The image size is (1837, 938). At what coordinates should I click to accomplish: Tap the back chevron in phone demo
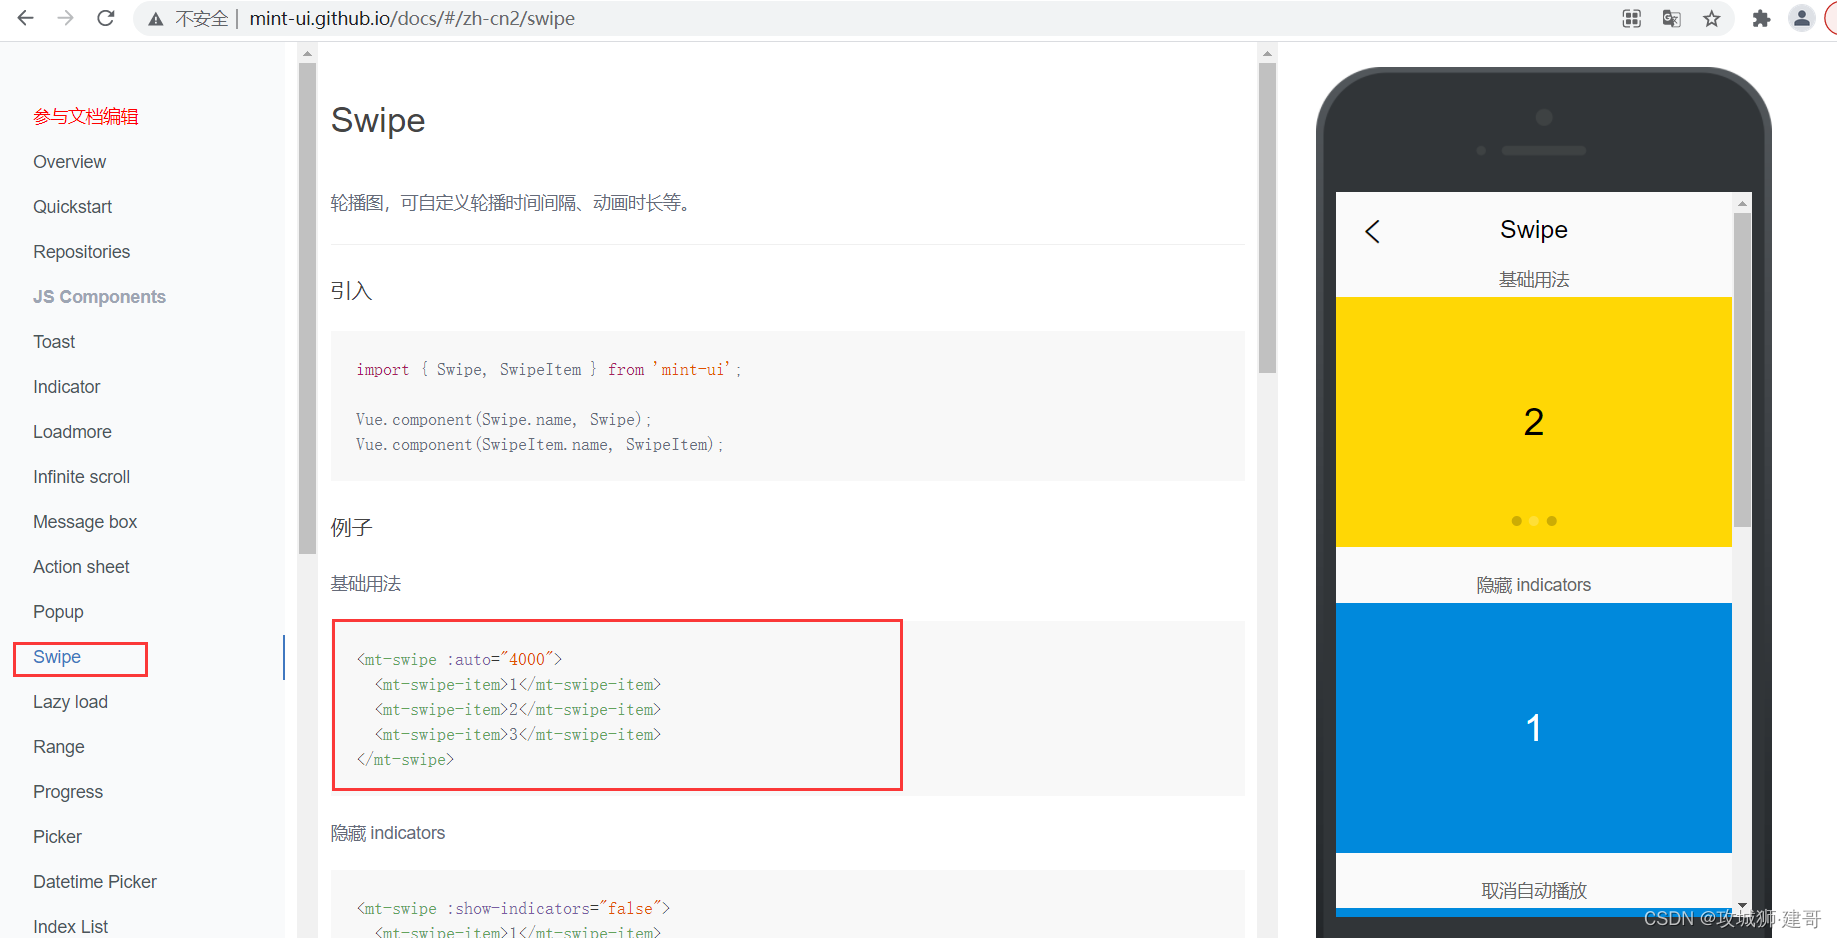click(1373, 232)
